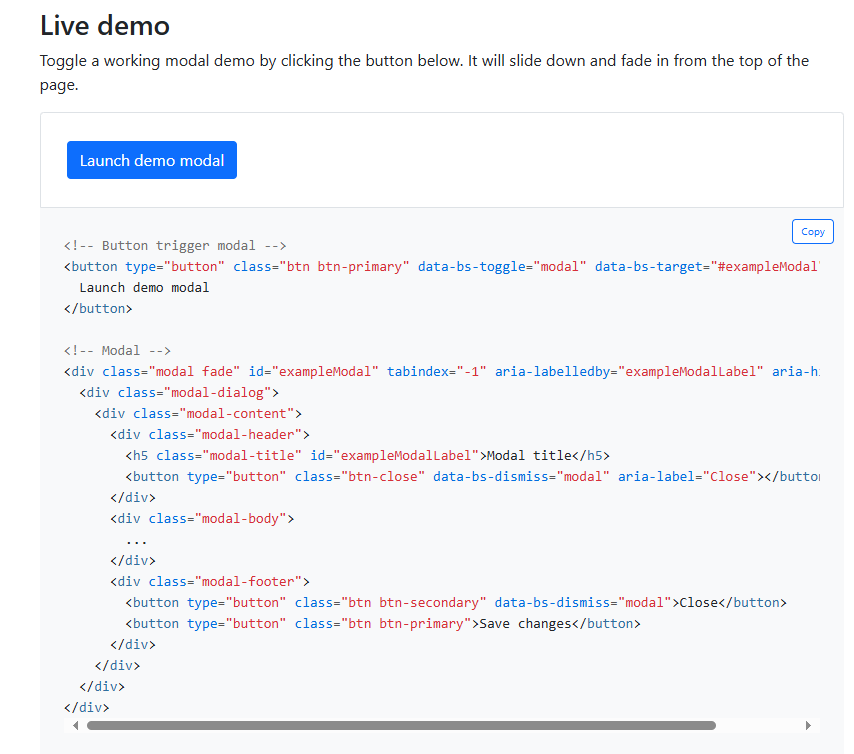Click the horizontal scrollbar thumb in code block
Image resolution: width=854 pixels, height=754 pixels.
tap(401, 725)
